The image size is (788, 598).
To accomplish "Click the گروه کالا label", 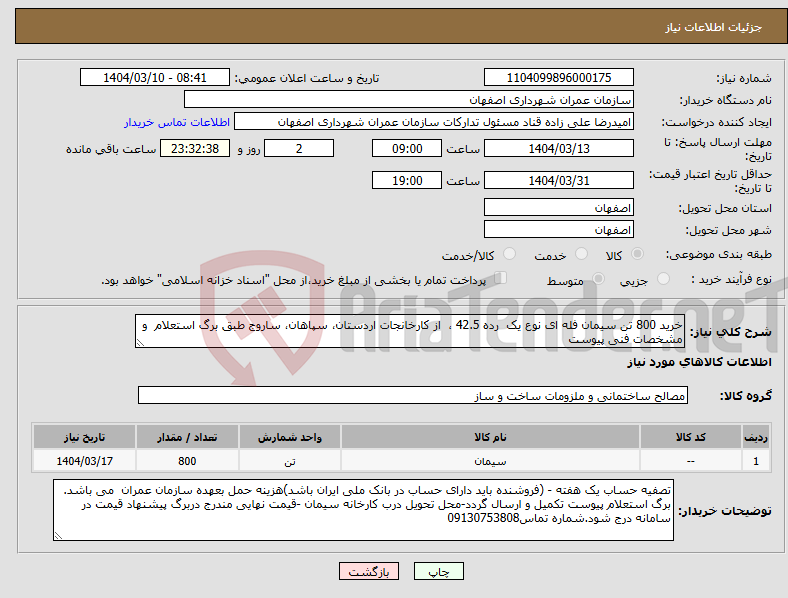I will tap(746, 396).
